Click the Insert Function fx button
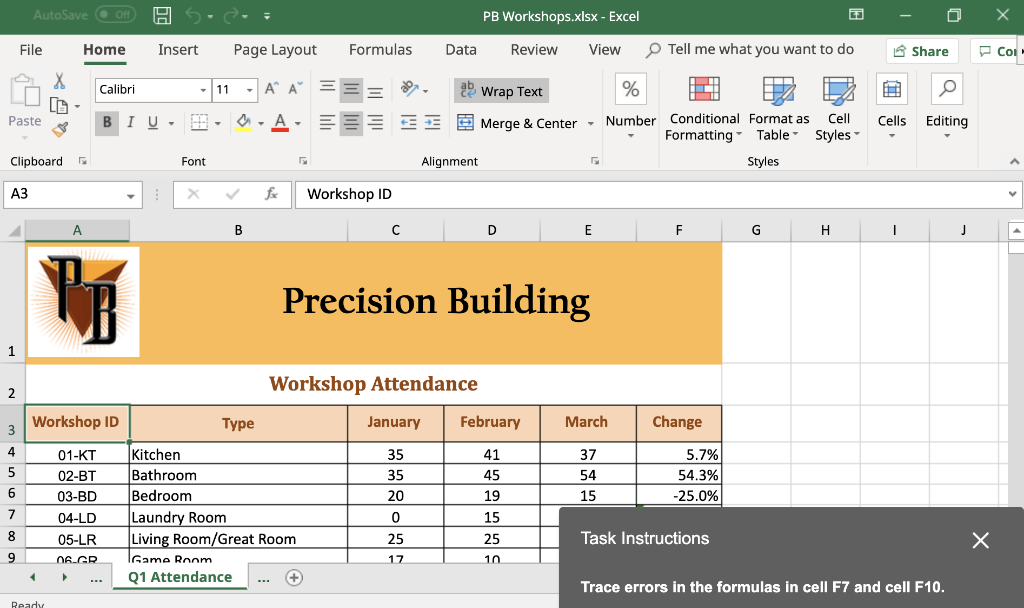1024x608 pixels. tap(273, 194)
